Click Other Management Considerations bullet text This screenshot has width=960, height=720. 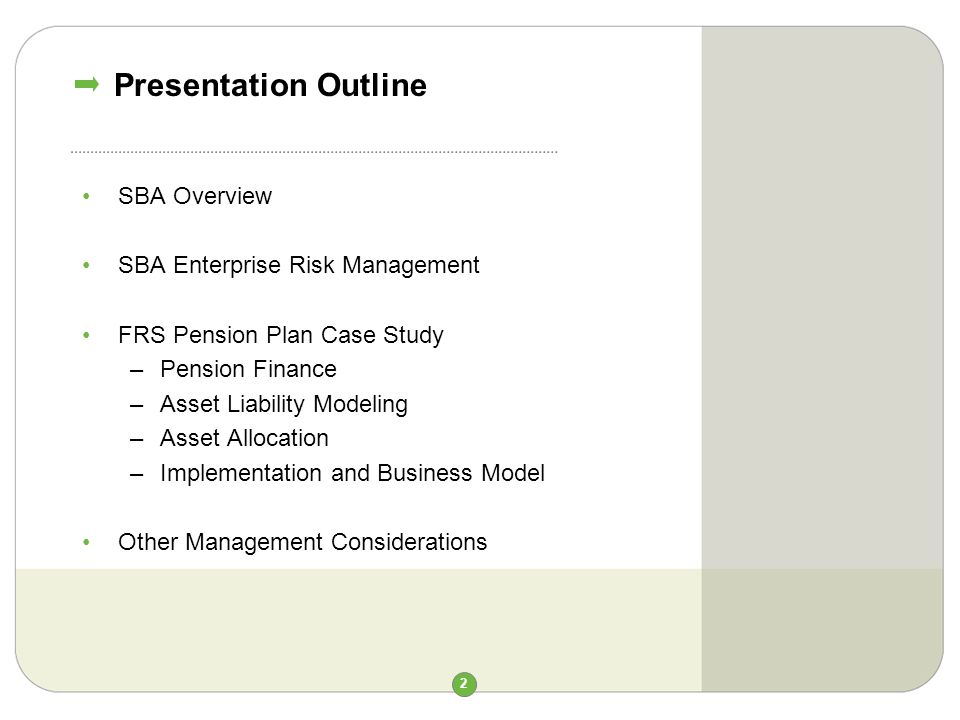tap(302, 542)
